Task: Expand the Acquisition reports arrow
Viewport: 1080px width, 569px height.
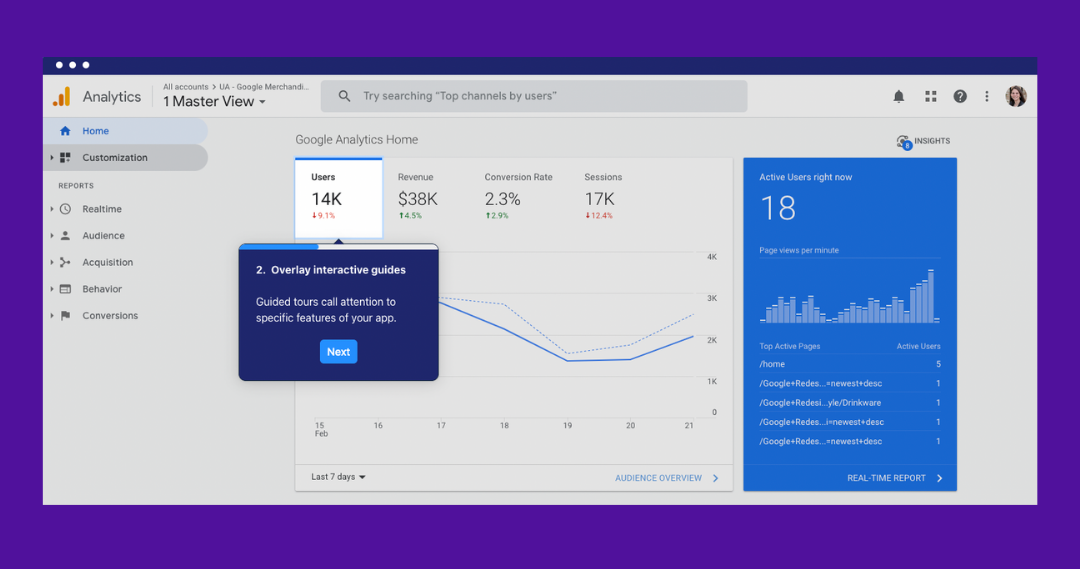Action: 52,262
